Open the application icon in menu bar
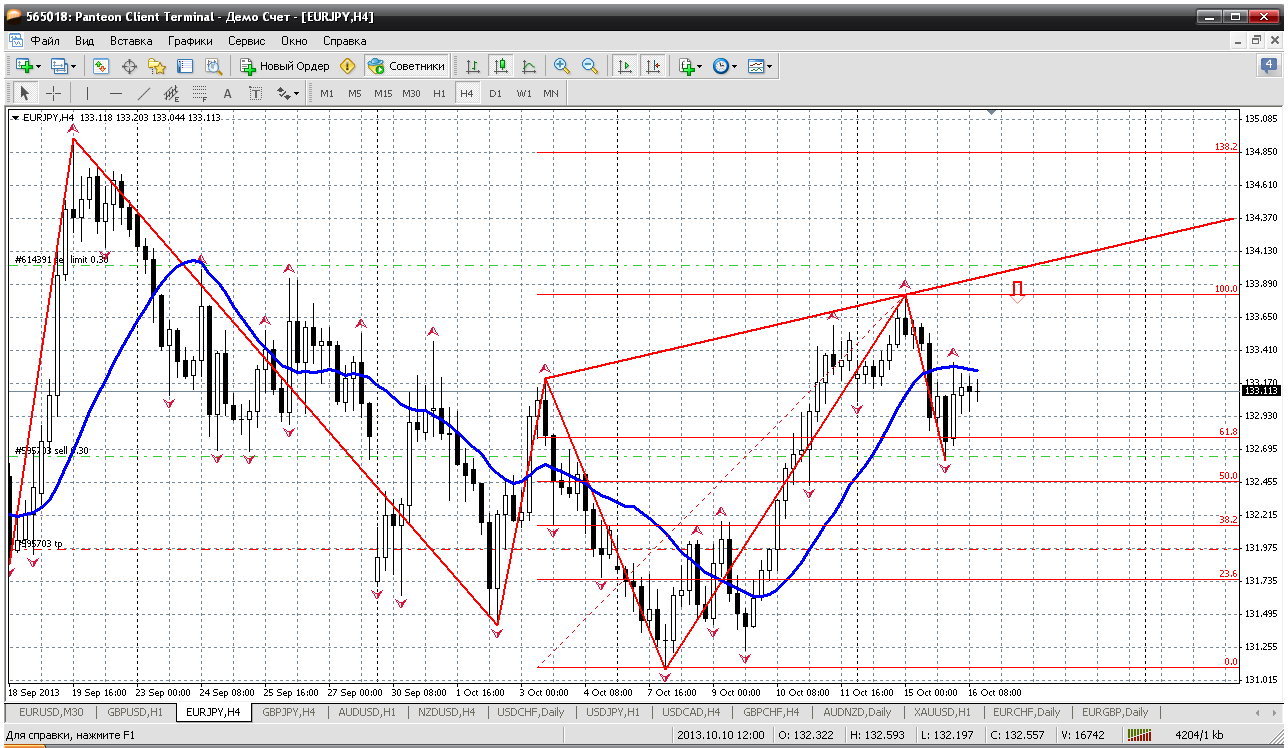1288x748 pixels. coord(15,41)
